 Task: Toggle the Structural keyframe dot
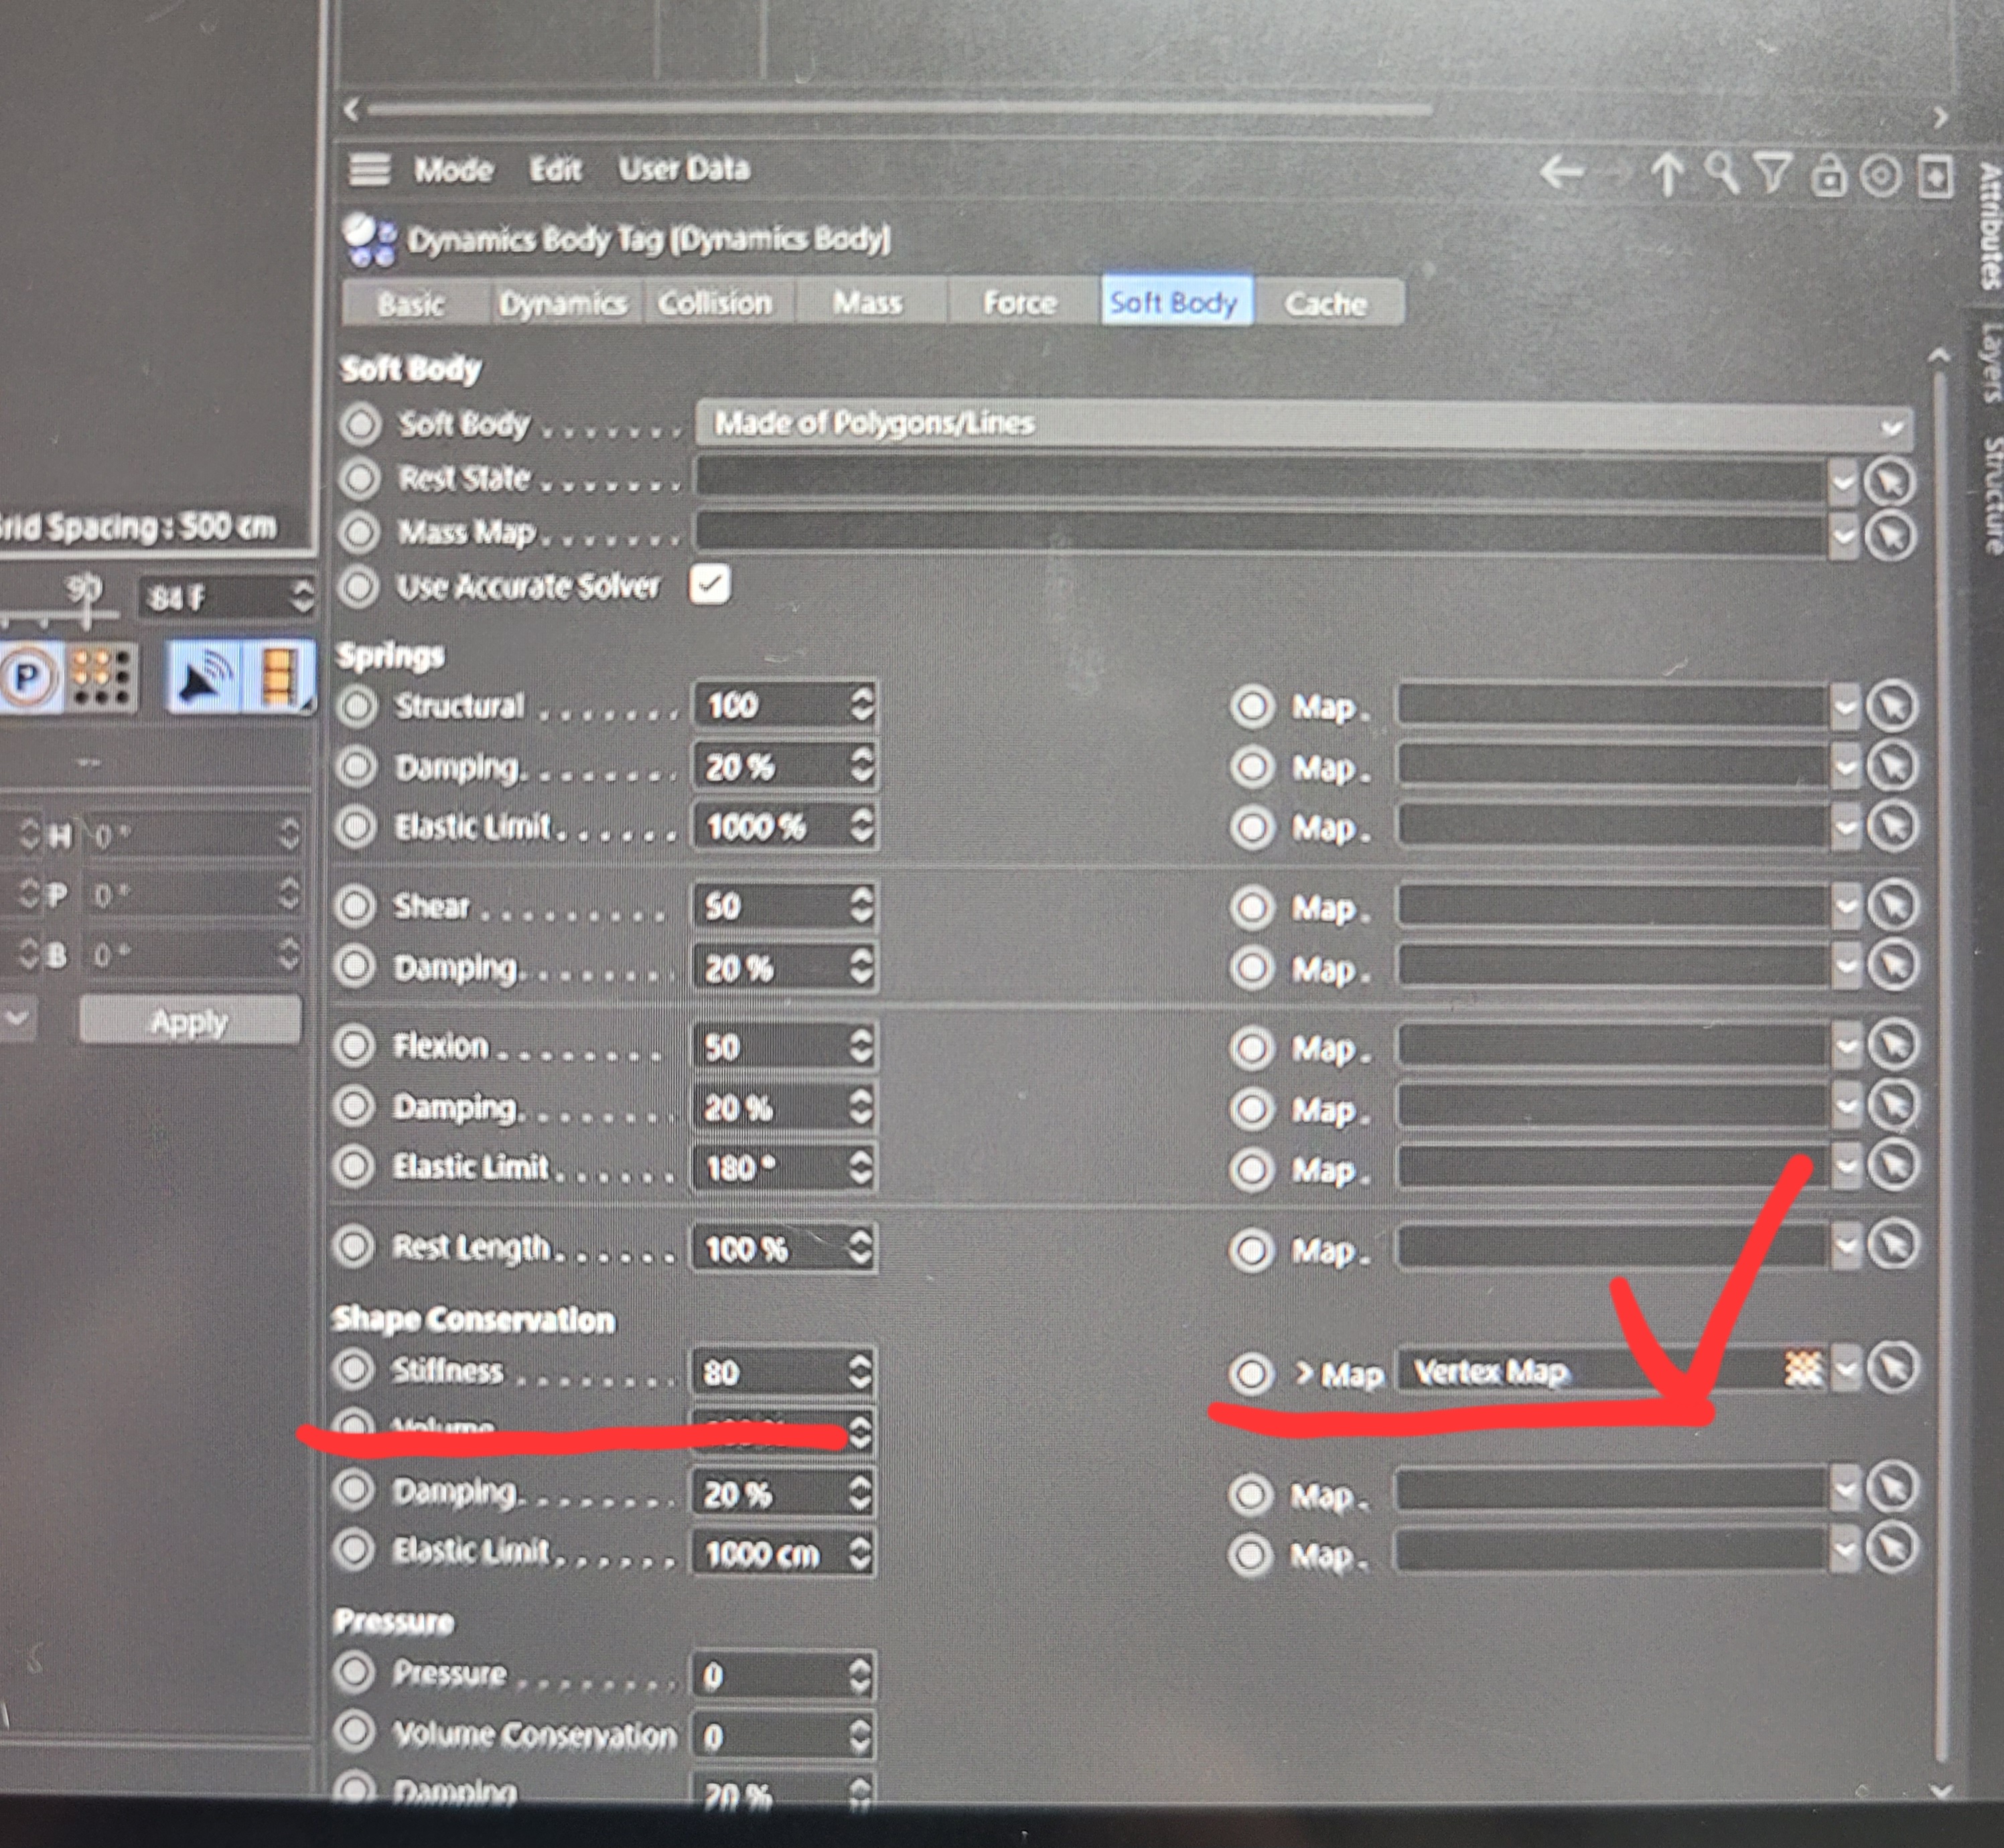point(356,707)
